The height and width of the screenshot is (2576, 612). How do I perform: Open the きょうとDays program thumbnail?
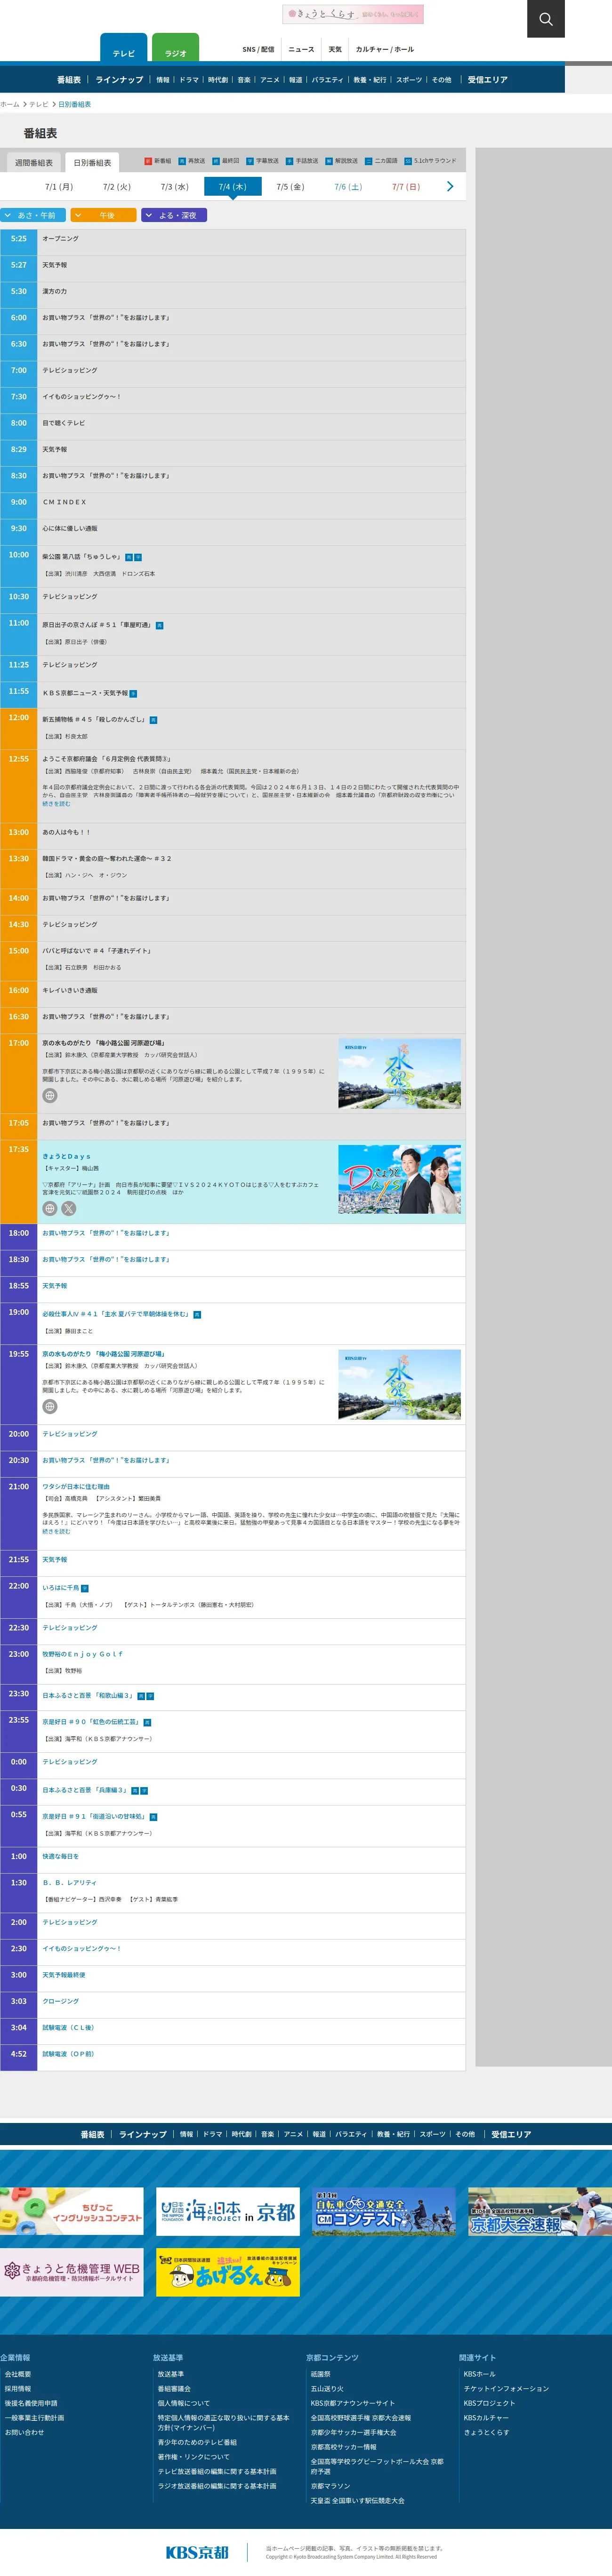click(399, 1180)
